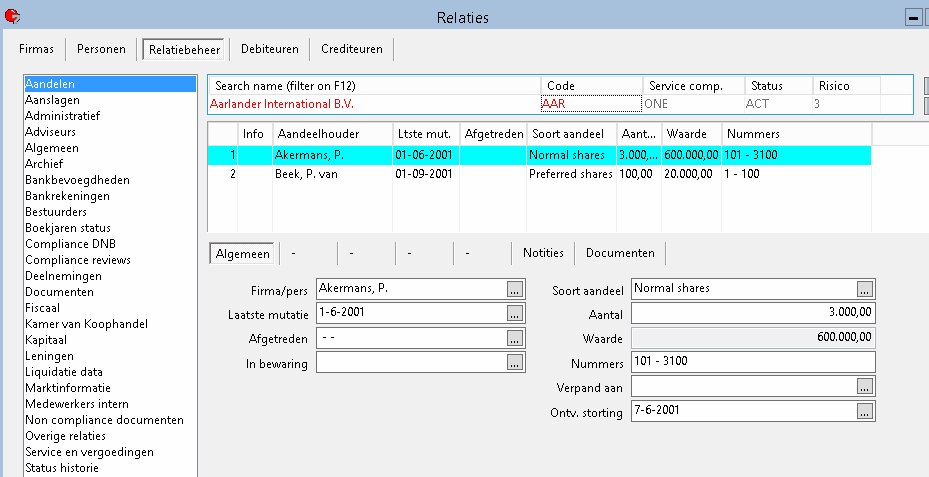The height and width of the screenshot is (477, 929).
Task: Open lookup button for Afgetreden field
Action: (514, 338)
